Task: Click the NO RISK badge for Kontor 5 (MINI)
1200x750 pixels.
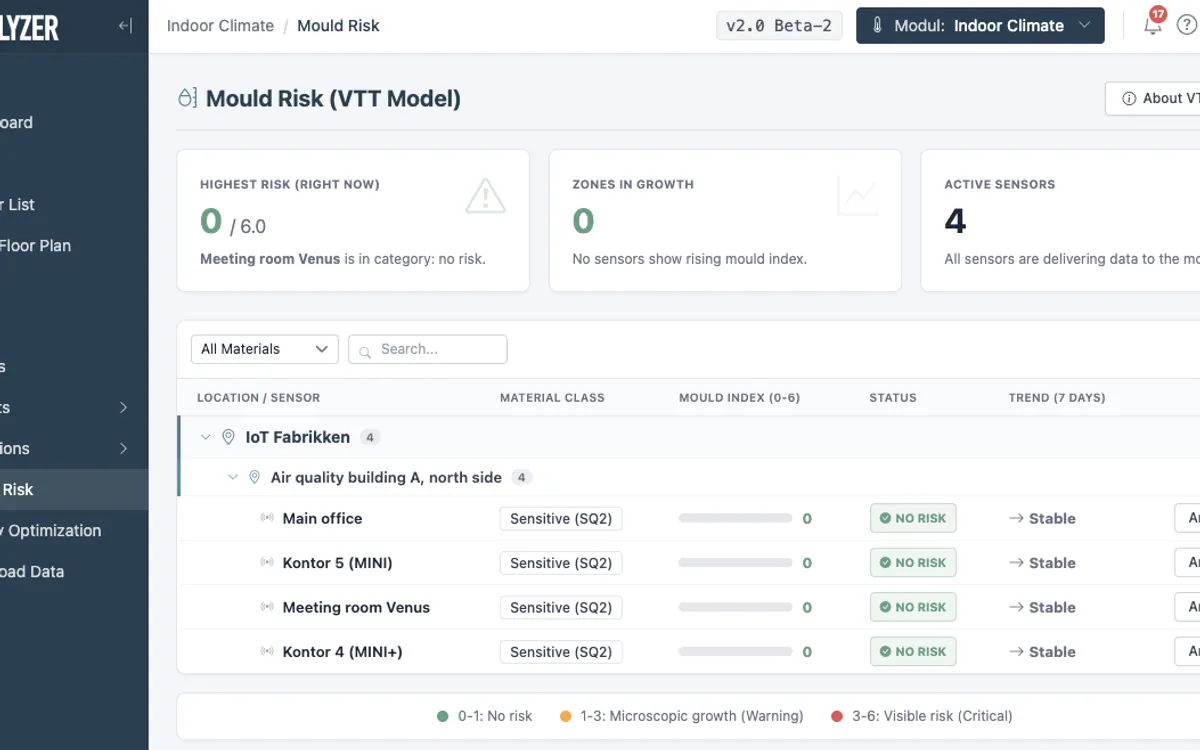Action: pos(913,563)
